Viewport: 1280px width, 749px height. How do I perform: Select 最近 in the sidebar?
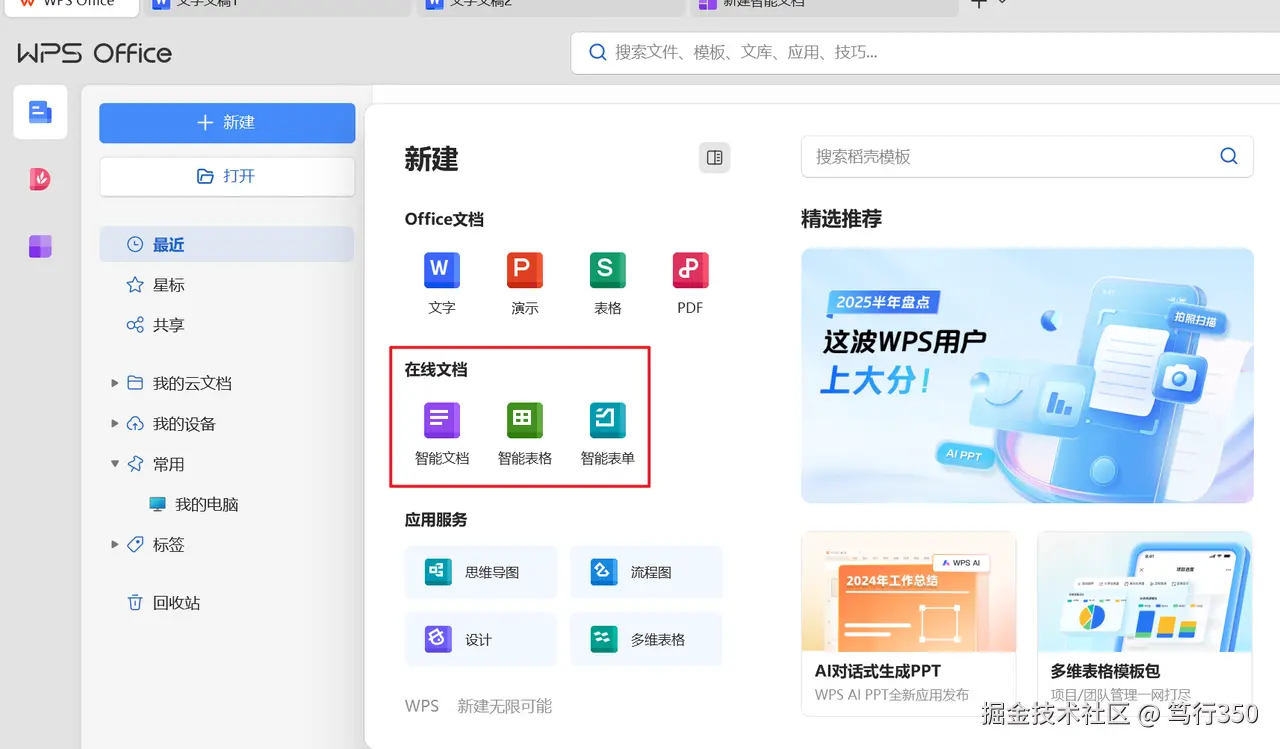(227, 244)
